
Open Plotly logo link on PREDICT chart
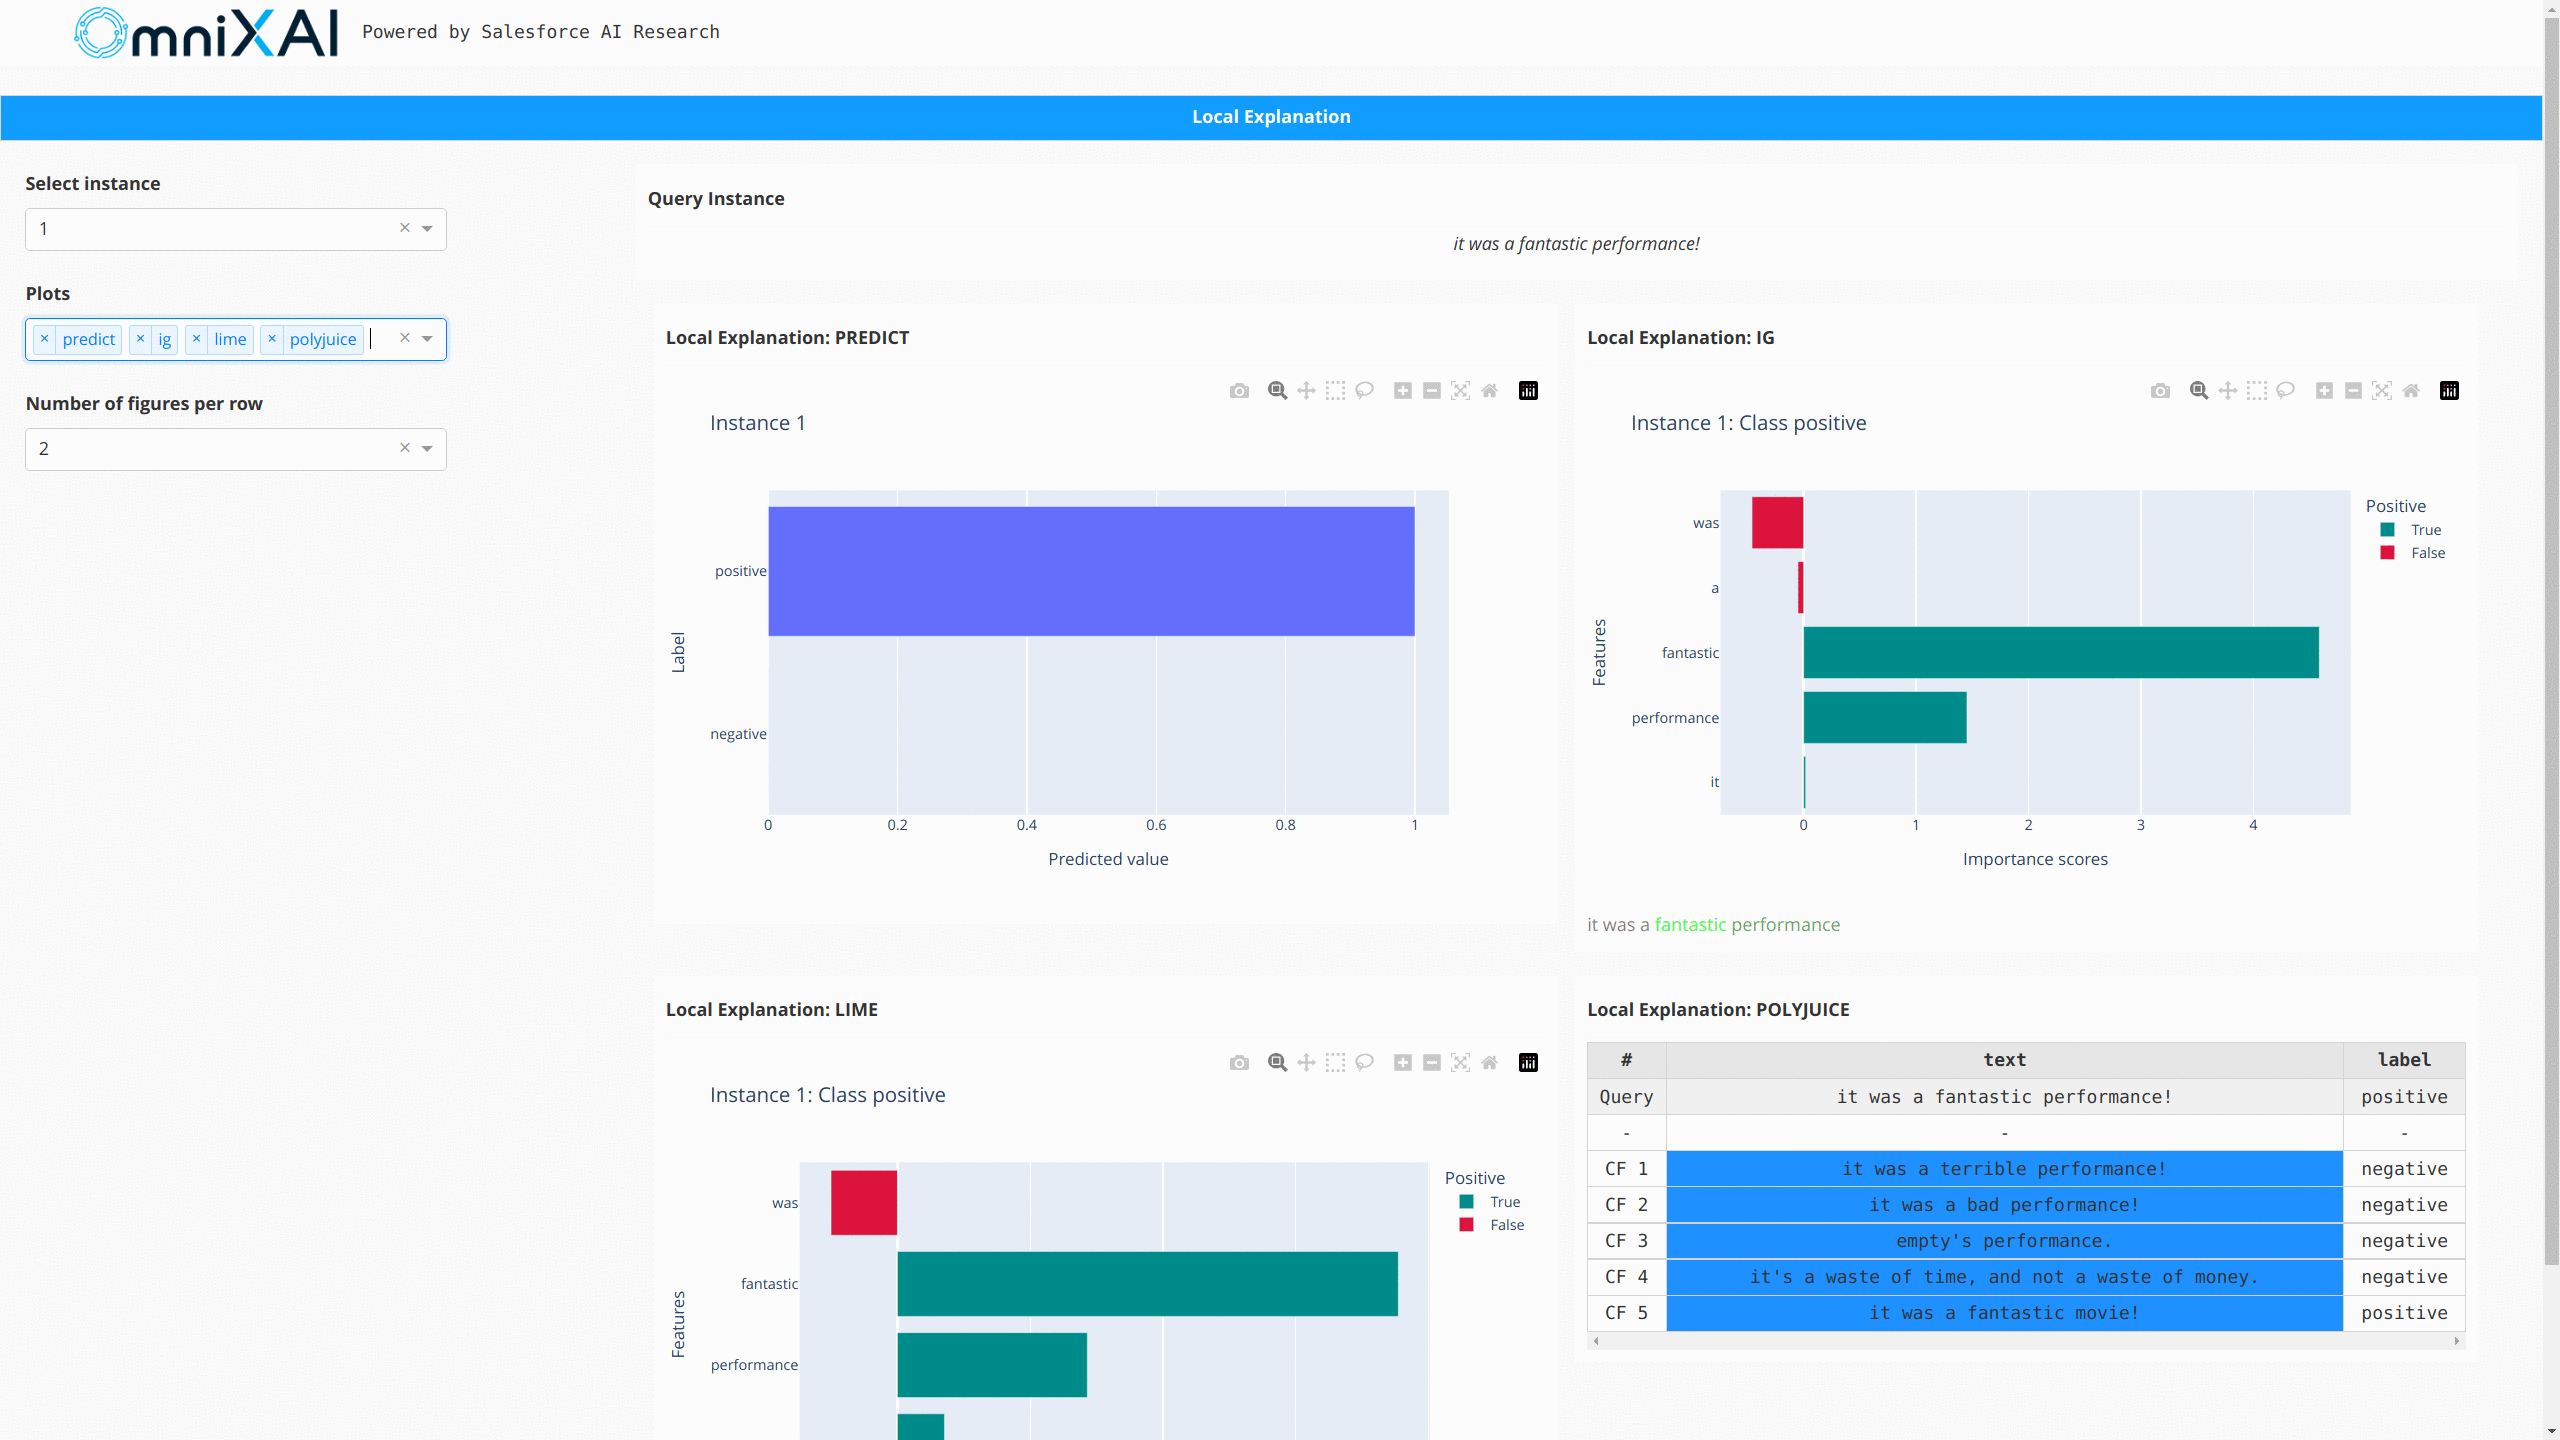pyautogui.click(x=1528, y=391)
